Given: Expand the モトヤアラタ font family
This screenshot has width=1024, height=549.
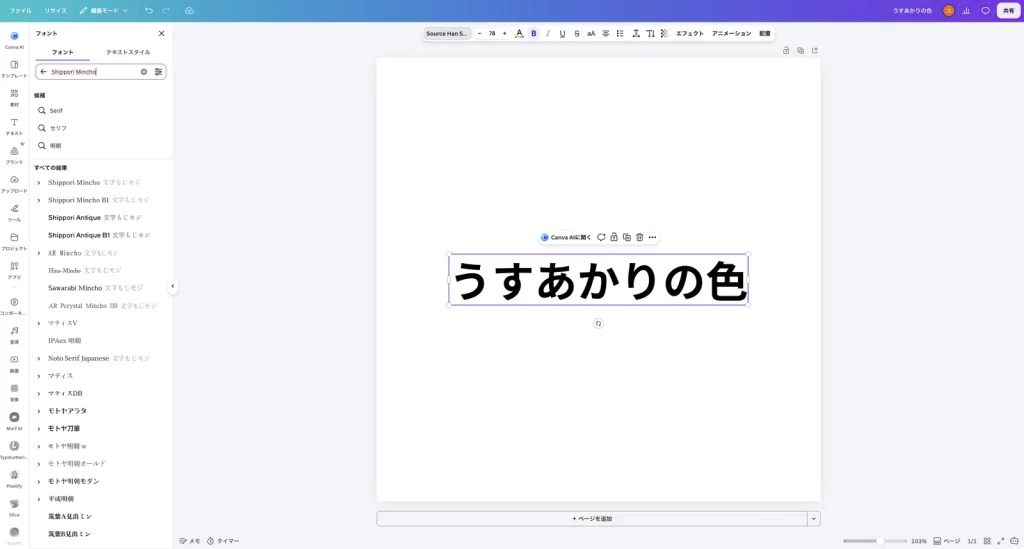Looking at the screenshot, I should tap(39, 411).
